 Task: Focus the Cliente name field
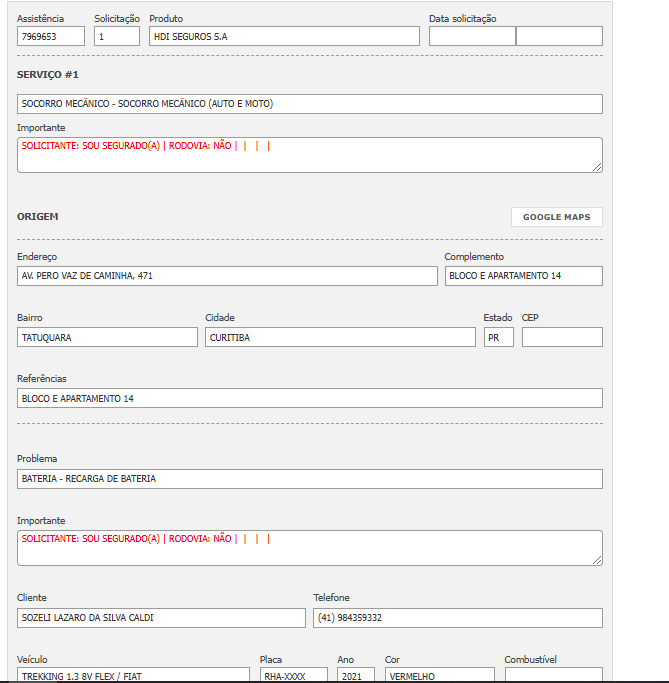161,618
